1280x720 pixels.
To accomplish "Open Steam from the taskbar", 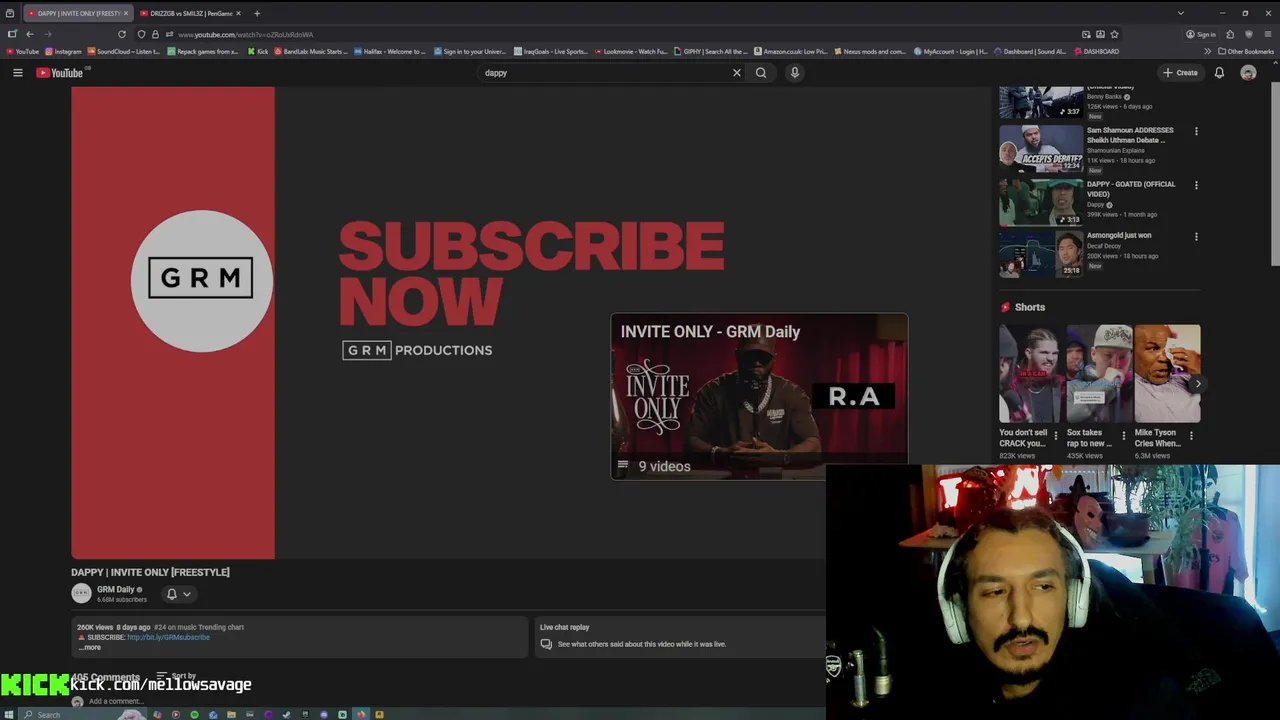I will click(286, 714).
